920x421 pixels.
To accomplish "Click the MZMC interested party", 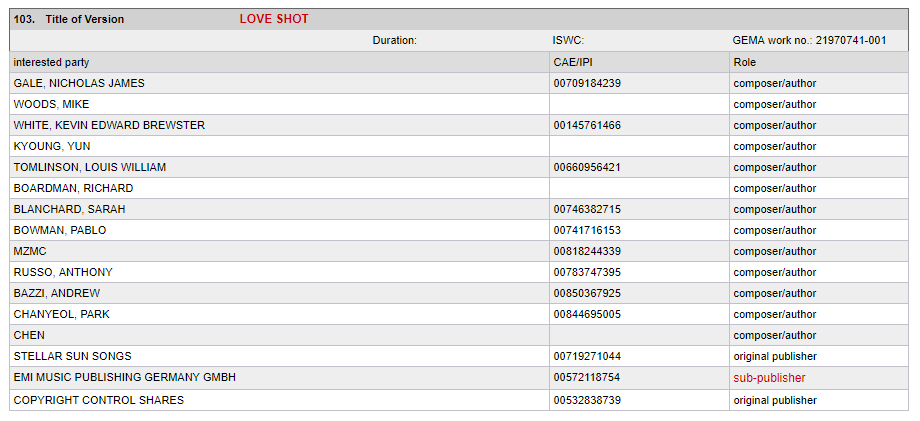I will point(31,251).
